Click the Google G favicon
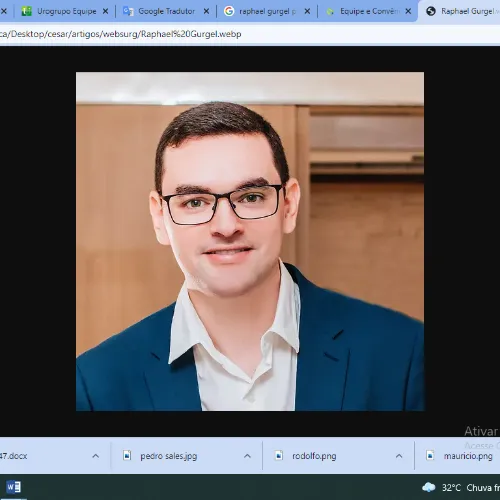The width and height of the screenshot is (500, 500). 229,11
